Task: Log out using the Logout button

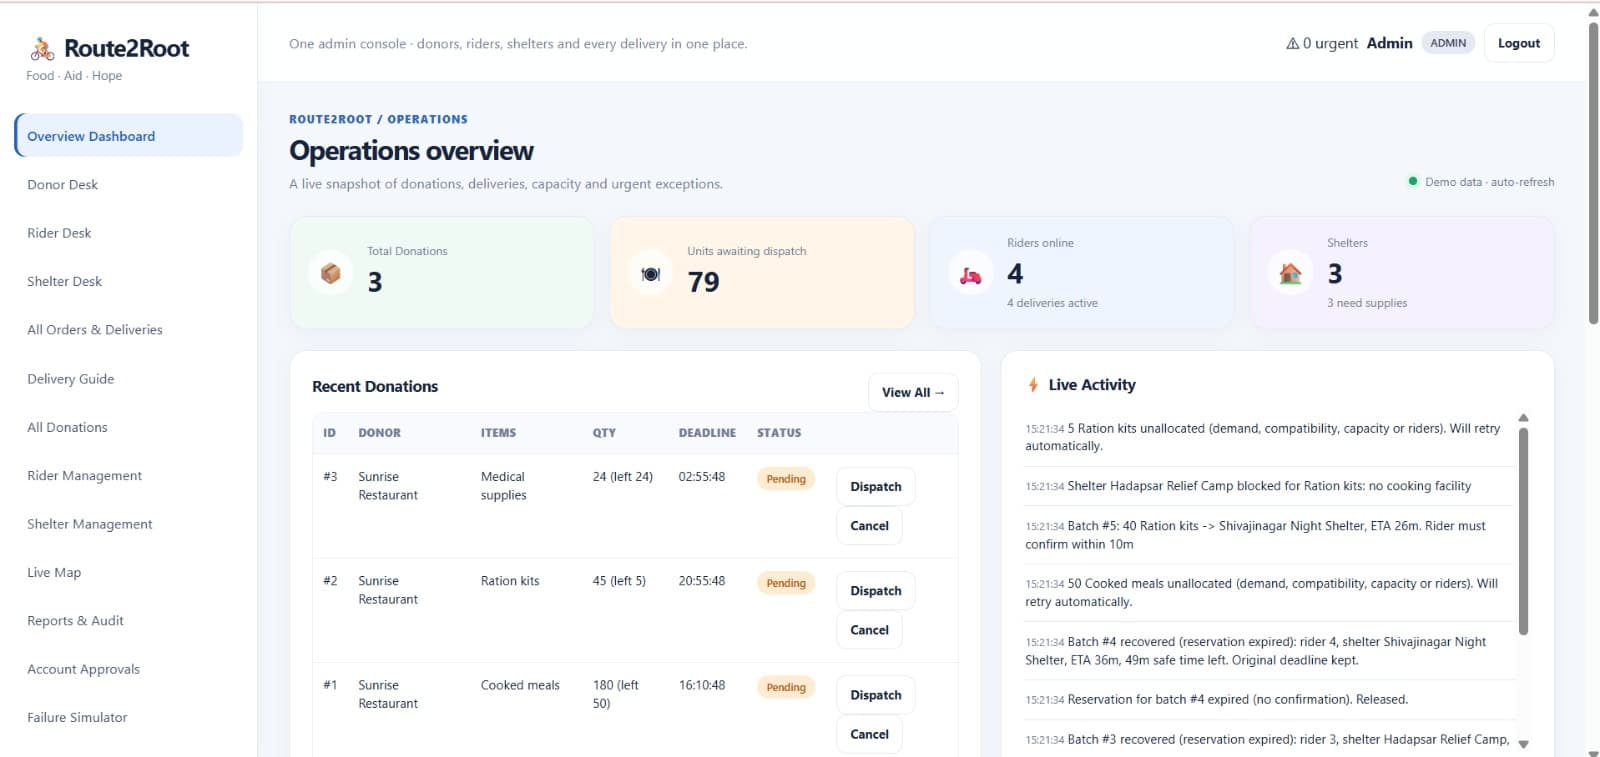Action: [x=1518, y=43]
